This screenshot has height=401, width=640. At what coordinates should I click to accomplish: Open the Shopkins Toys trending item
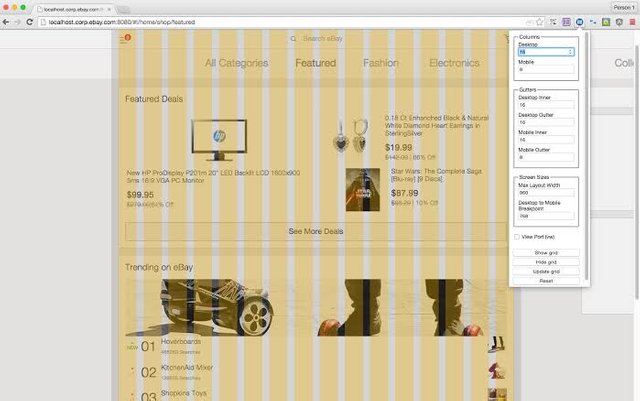[184, 393]
